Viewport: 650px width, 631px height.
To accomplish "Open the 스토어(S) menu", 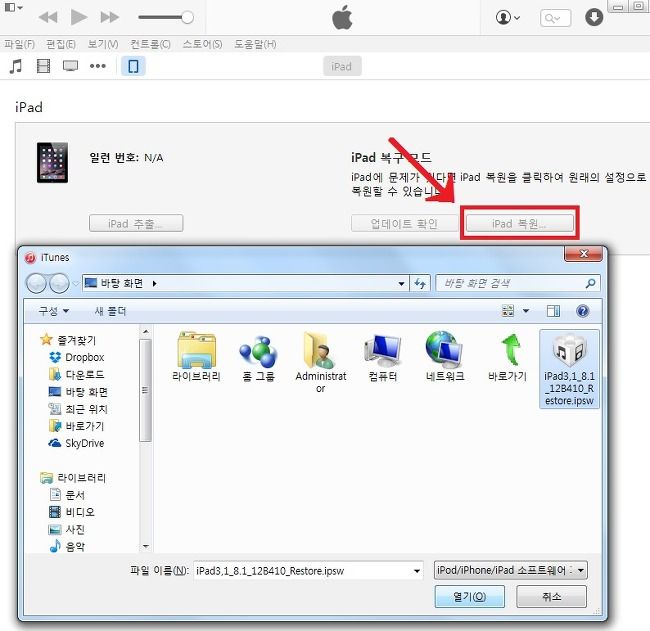I will 202,44.
